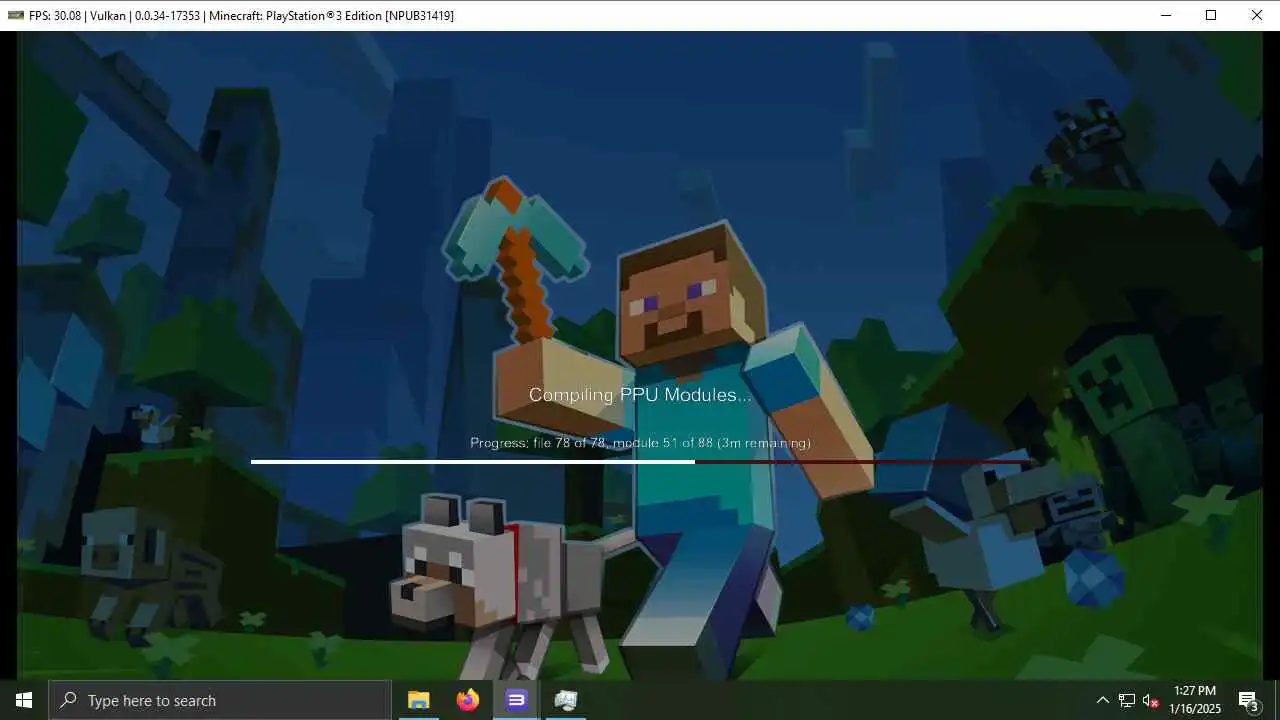Launch Firefox from the taskbar

pyautogui.click(x=467, y=700)
